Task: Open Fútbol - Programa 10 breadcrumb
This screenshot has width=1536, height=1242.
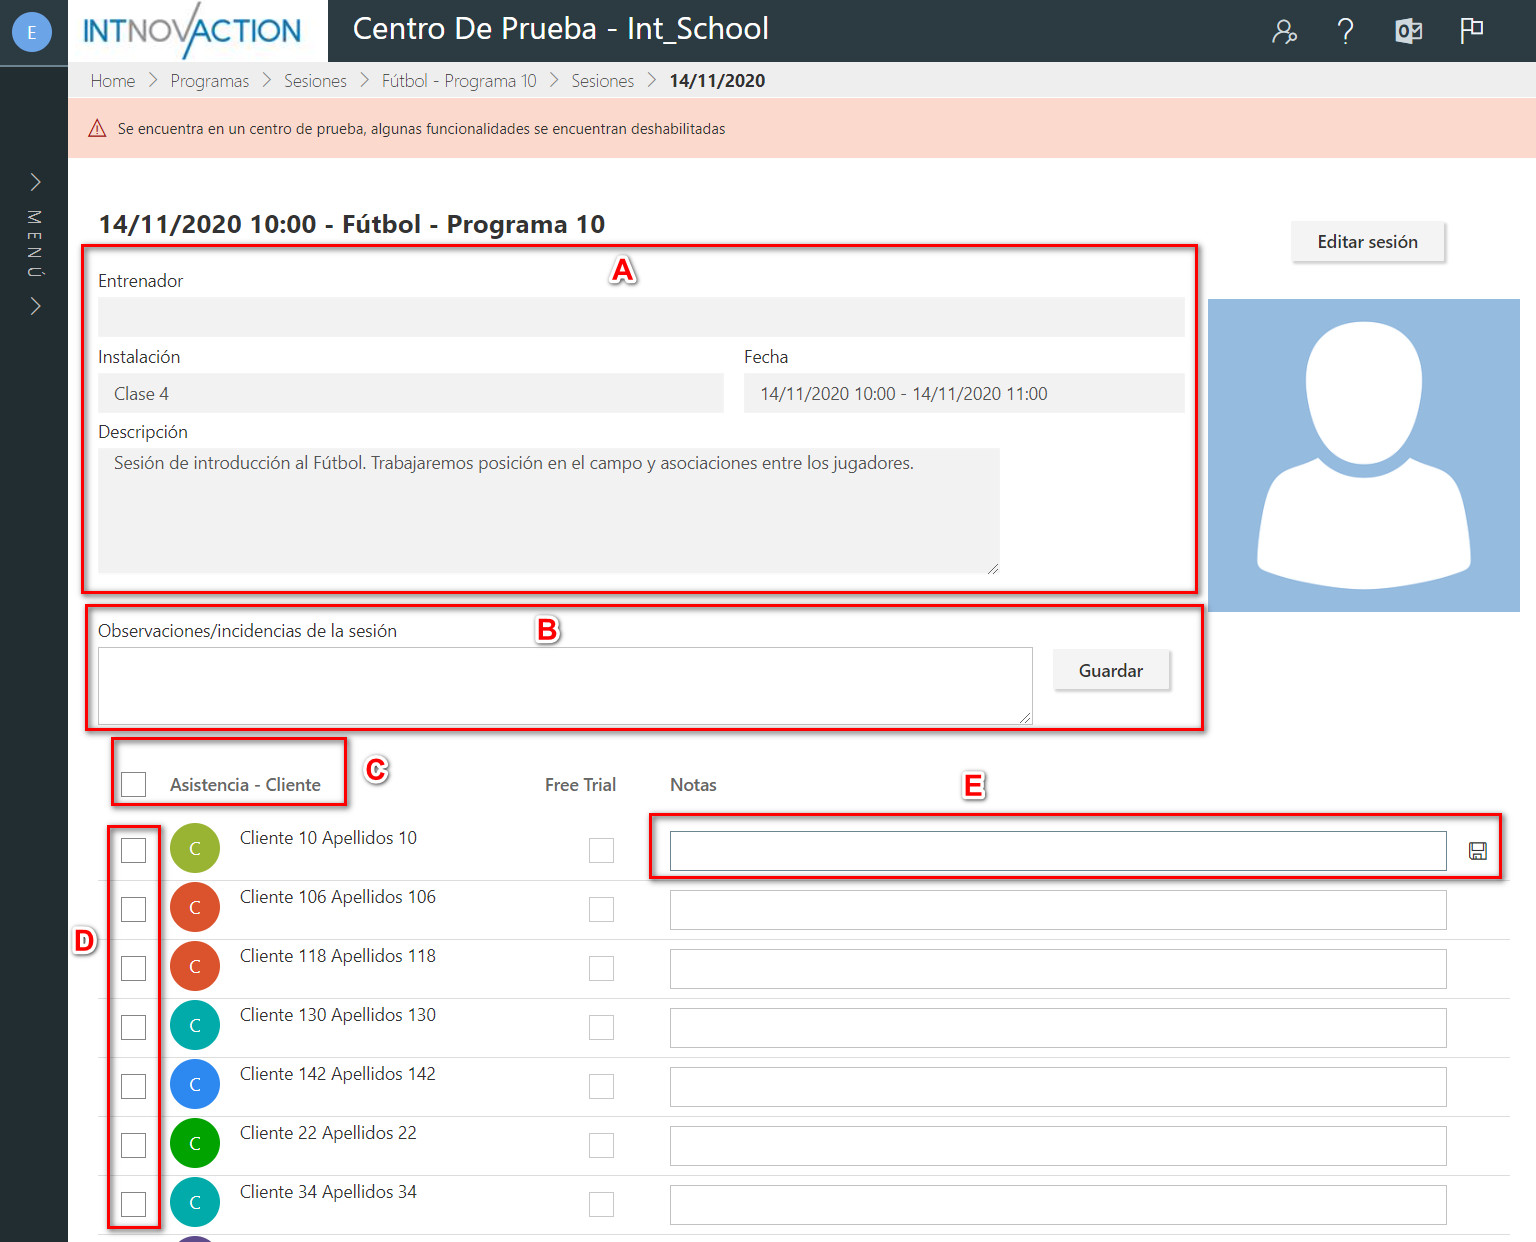Action: tap(459, 81)
